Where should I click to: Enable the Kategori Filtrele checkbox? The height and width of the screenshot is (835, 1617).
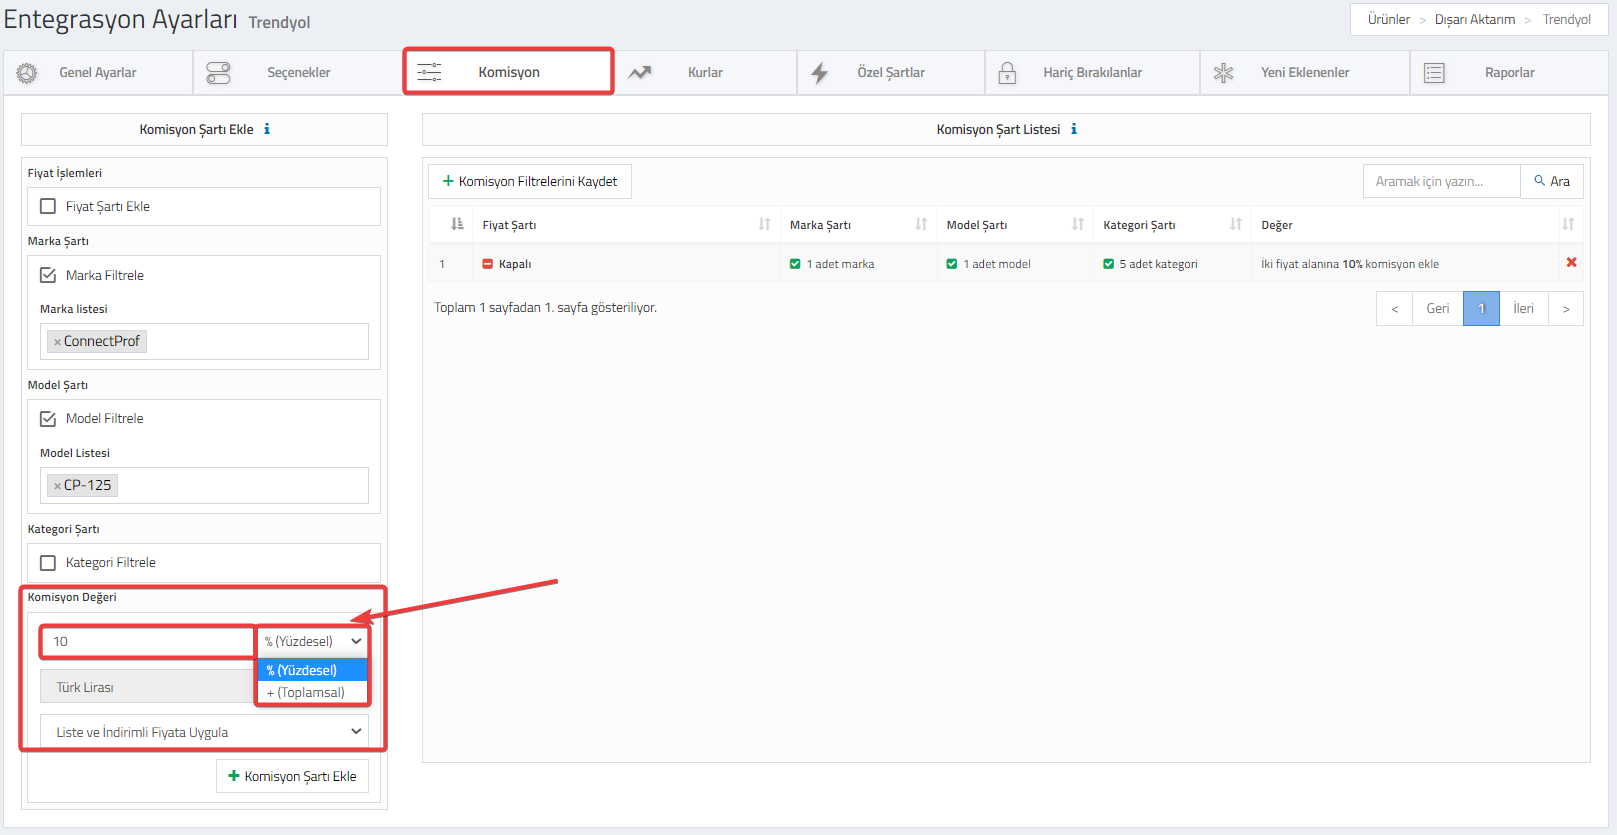tap(48, 562)
